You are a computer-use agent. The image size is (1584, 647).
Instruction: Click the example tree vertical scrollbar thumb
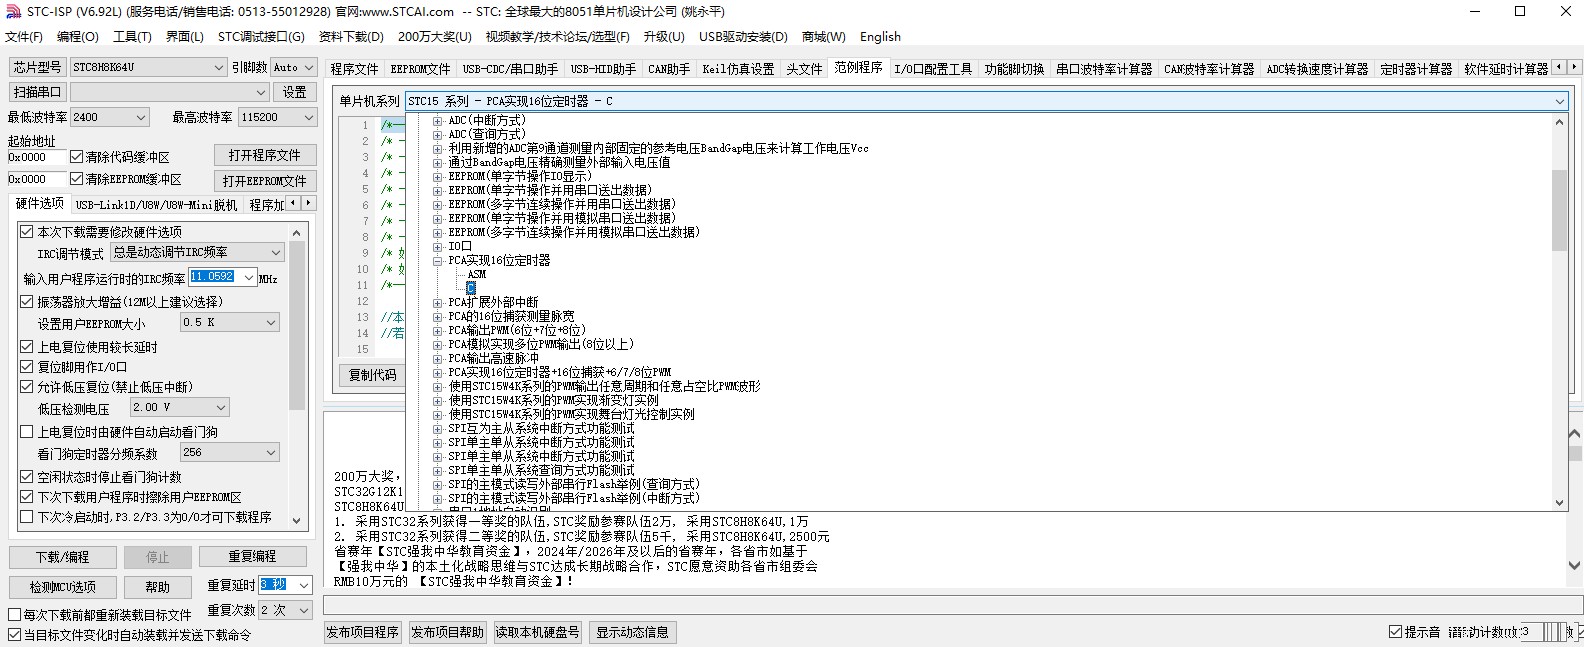coord(1559,210)
